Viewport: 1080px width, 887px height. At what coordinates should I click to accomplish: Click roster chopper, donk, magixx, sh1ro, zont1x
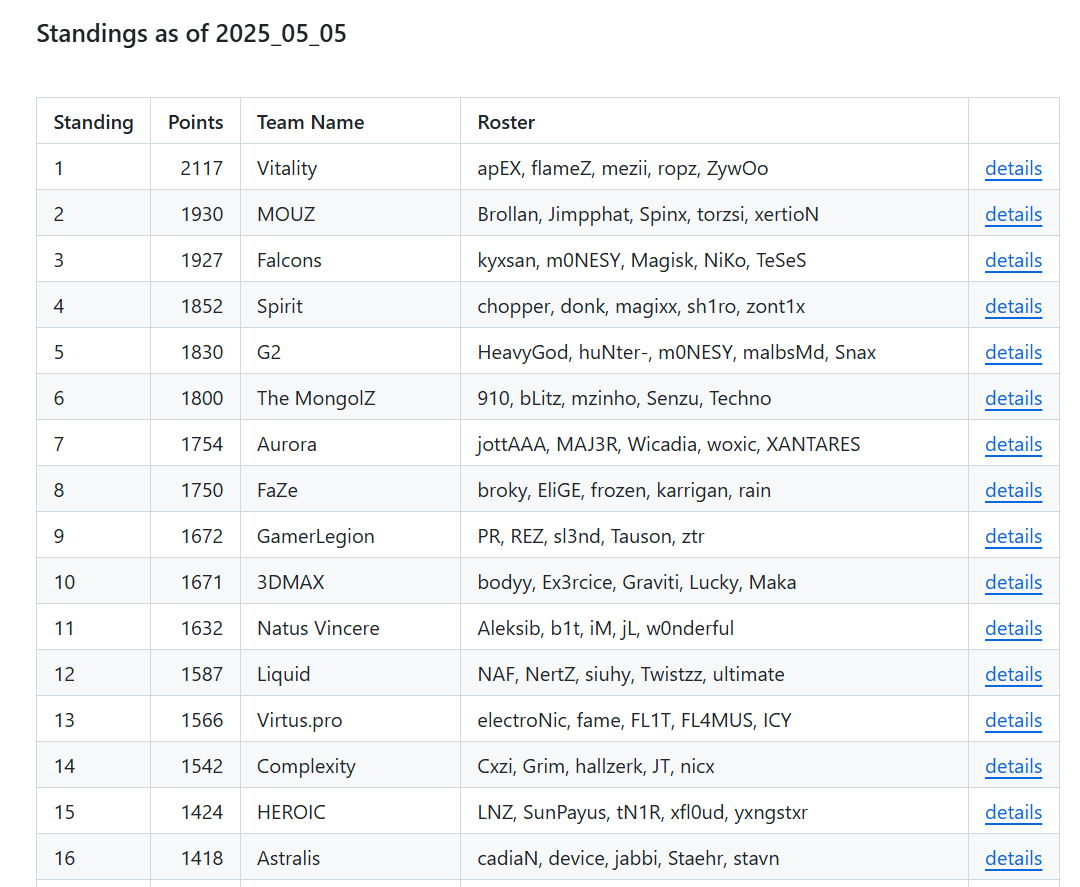(641, 306)
